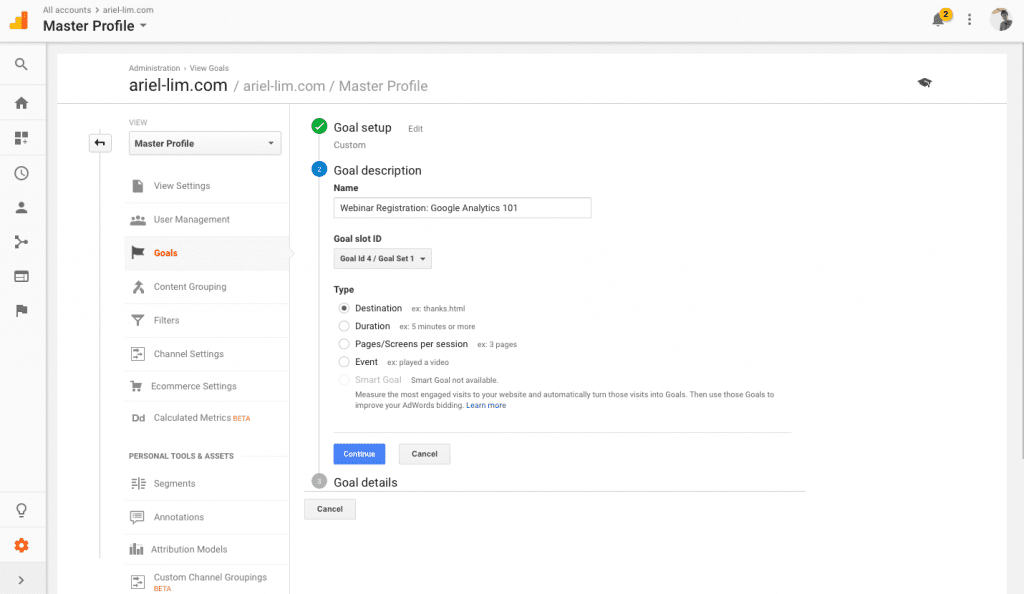Click the Attribution Models bar chart icon
1024x594 pixels.
(x=136, y=550)
